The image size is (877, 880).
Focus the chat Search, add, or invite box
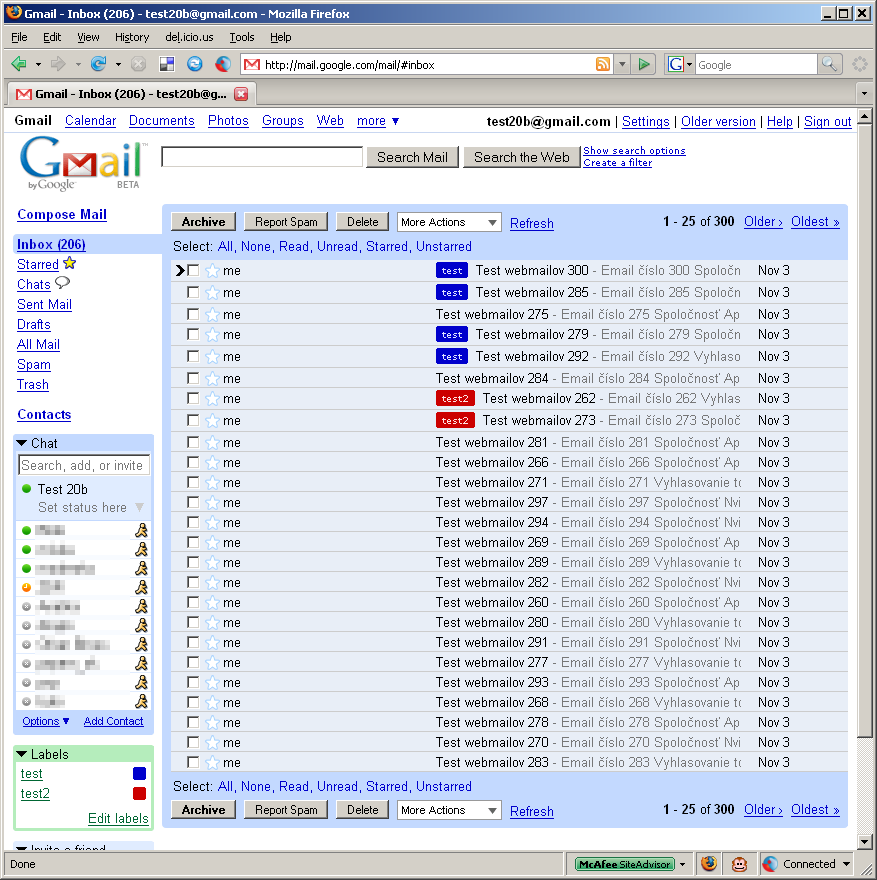[x=84, y=465]
